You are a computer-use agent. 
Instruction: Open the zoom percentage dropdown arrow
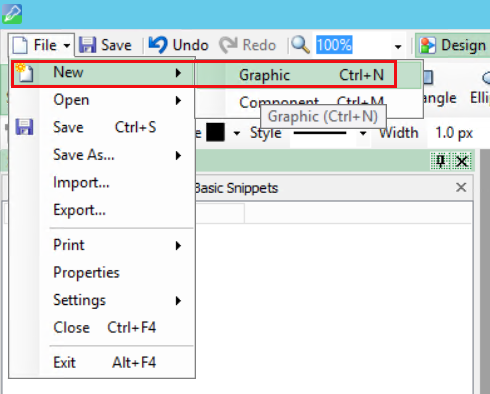pos(398,46)
